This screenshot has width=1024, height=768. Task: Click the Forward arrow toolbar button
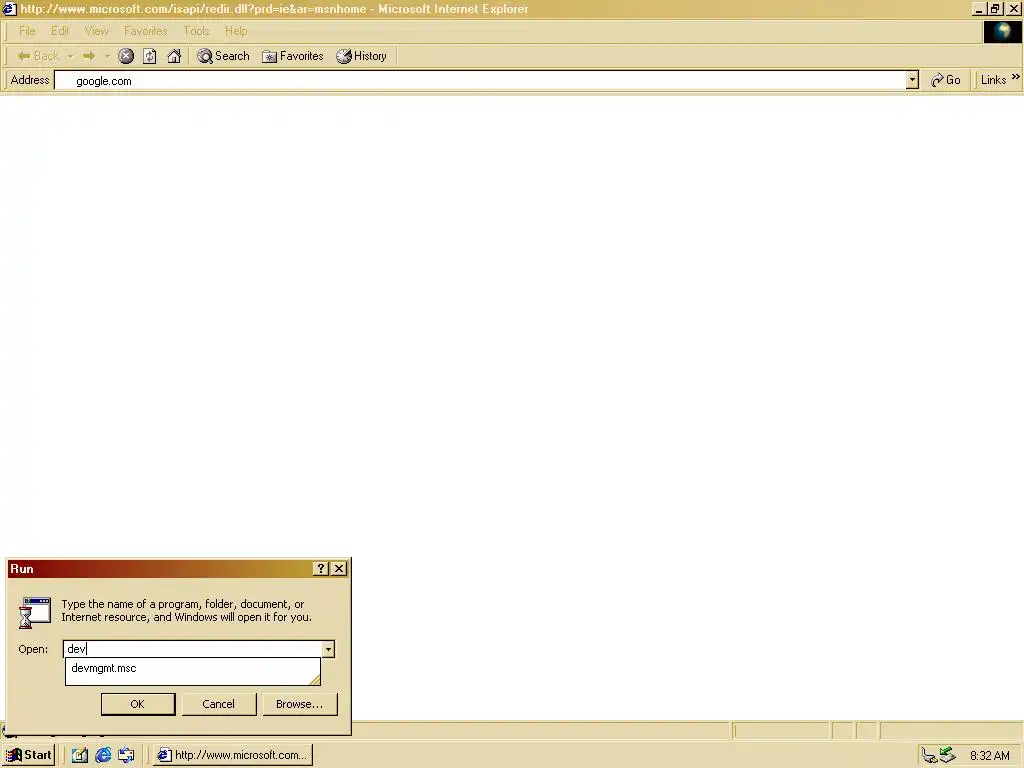tap(89, 56)
